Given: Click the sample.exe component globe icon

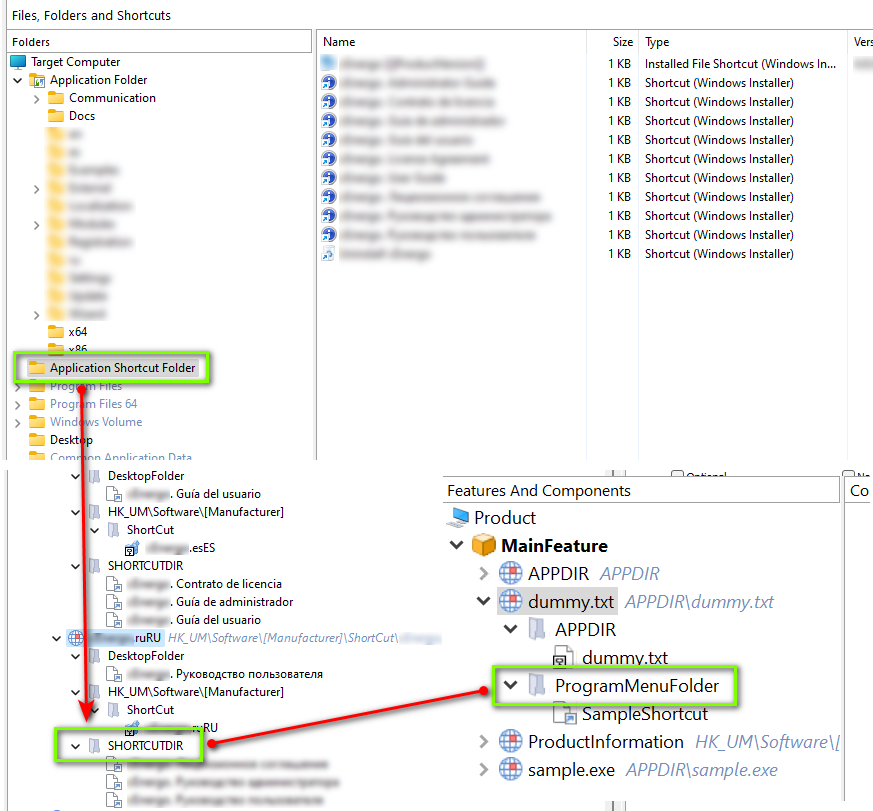Looking at the screenshot, I should click(510, 770).
